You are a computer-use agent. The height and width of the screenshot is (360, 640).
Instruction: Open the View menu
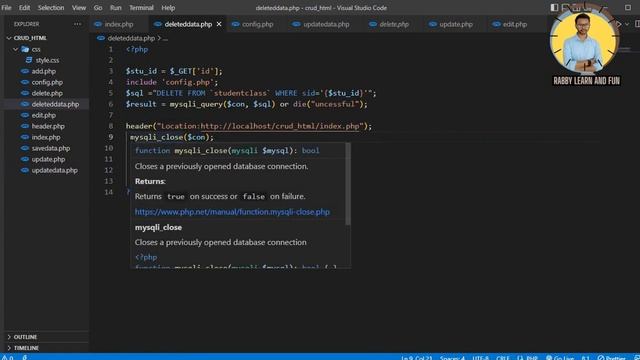(x=79, y=8)
